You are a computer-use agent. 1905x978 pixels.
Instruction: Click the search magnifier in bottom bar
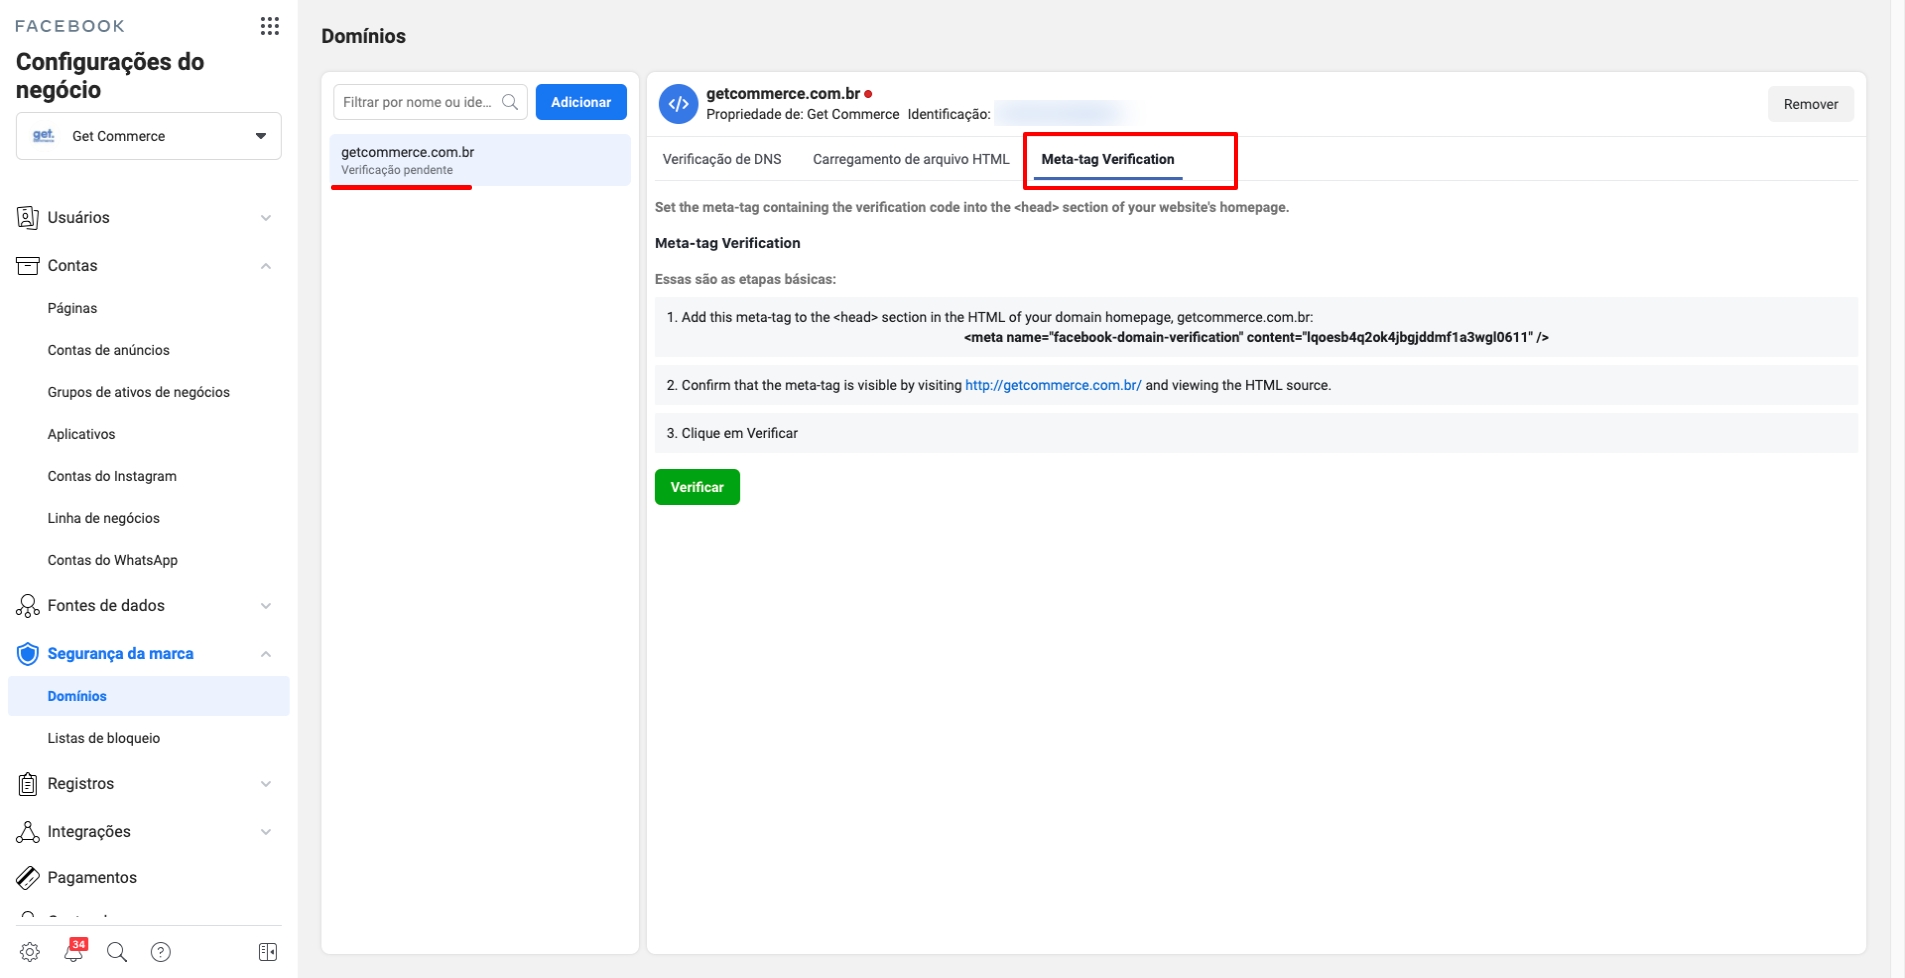(117, 952)
